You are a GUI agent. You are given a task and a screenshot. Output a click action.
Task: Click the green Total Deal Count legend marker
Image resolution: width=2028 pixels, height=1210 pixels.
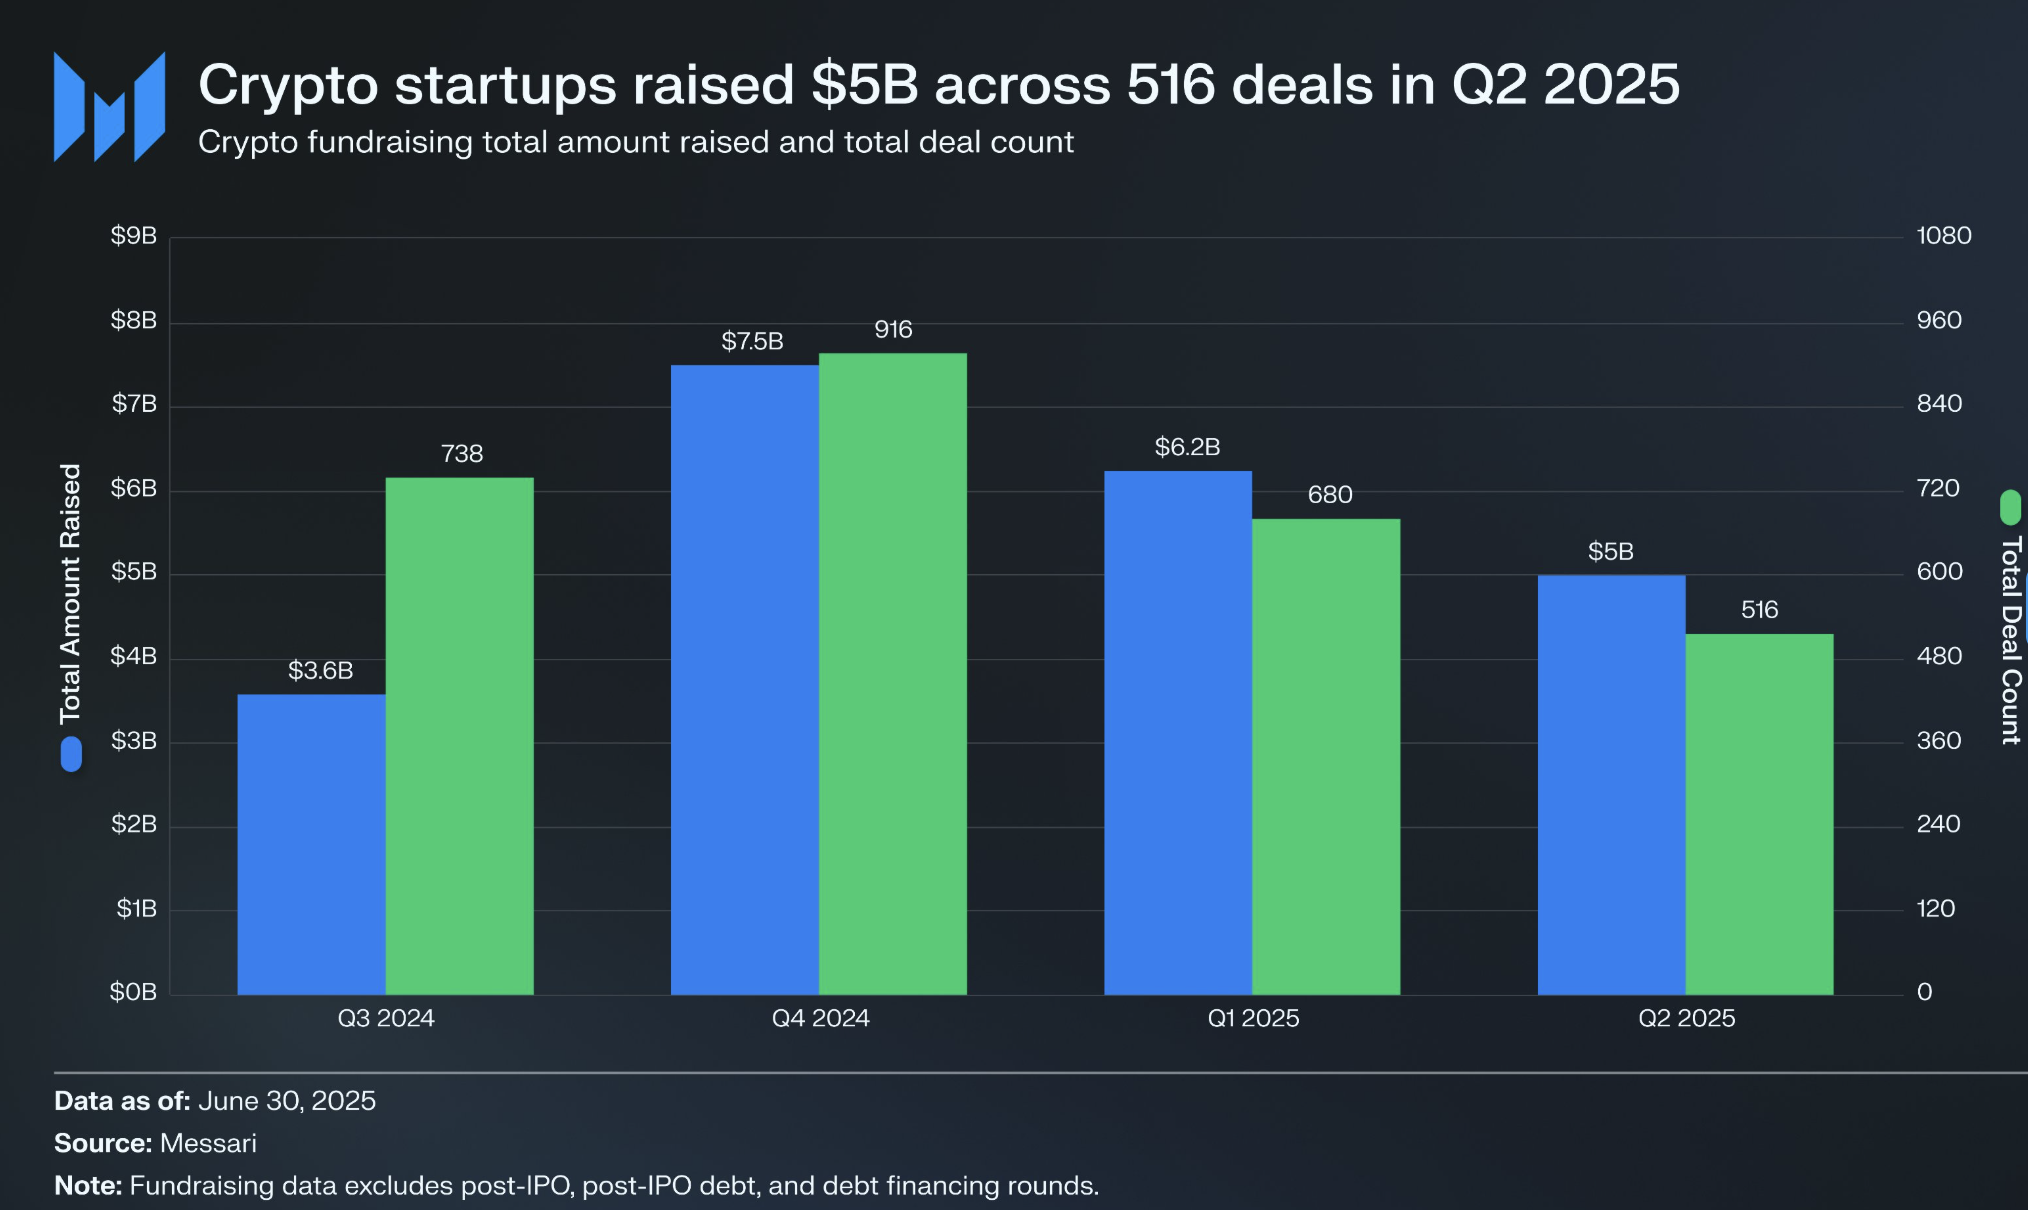[2010, 507]
